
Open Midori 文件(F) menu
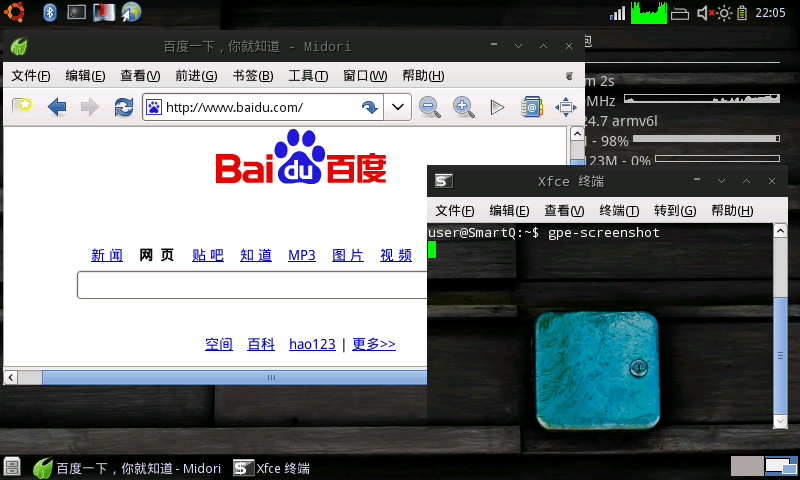(x=31, y=76)
